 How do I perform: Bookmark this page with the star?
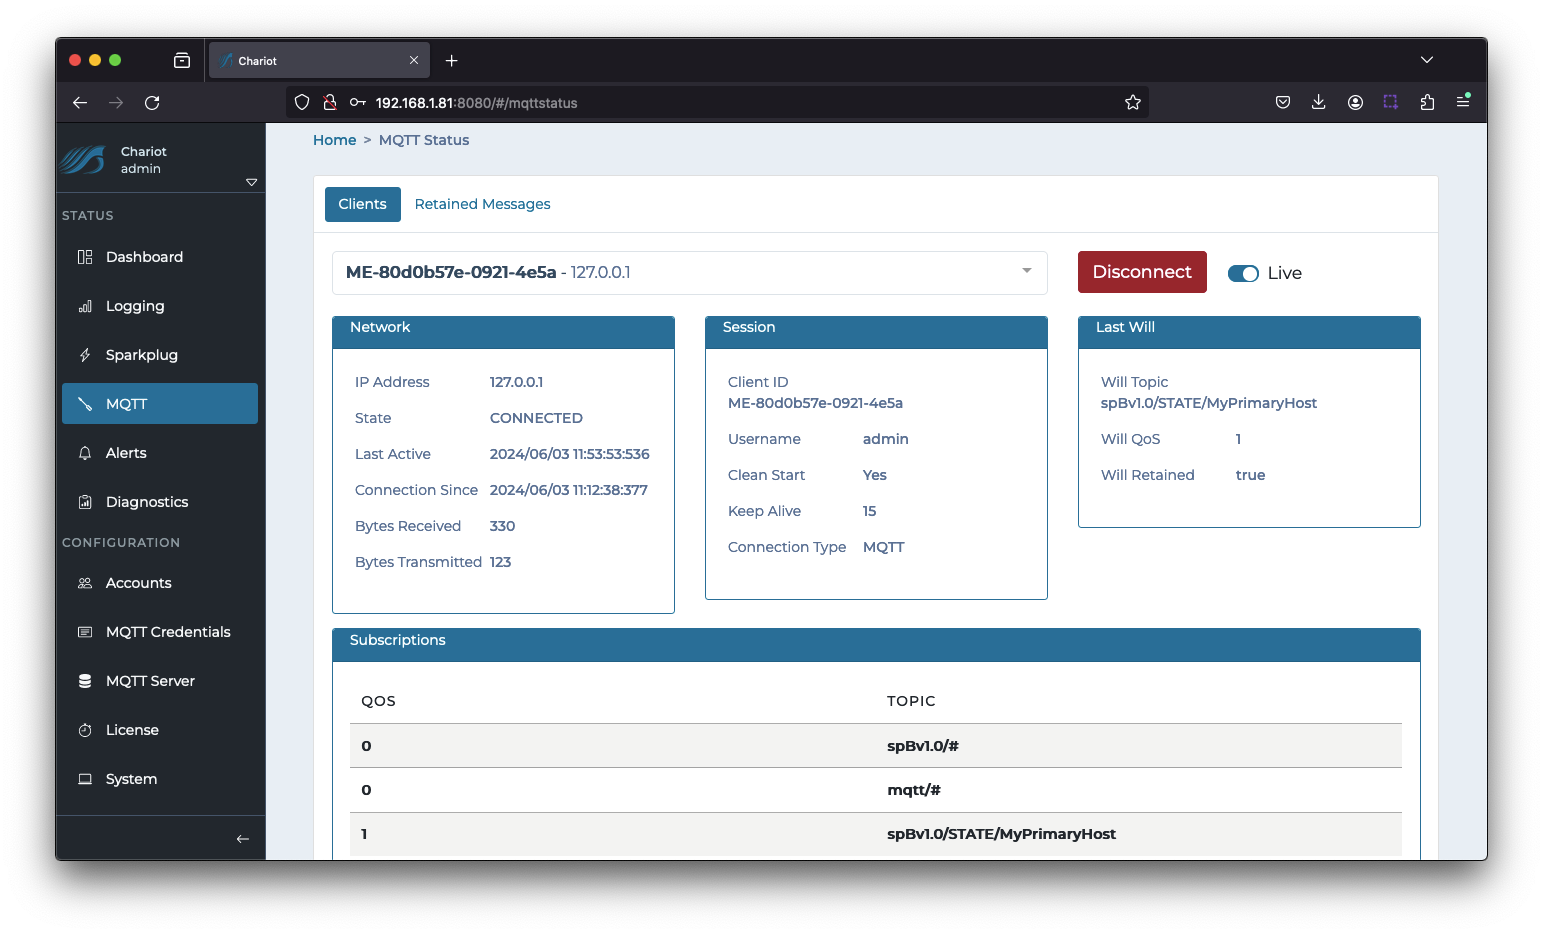[1133, 102]
